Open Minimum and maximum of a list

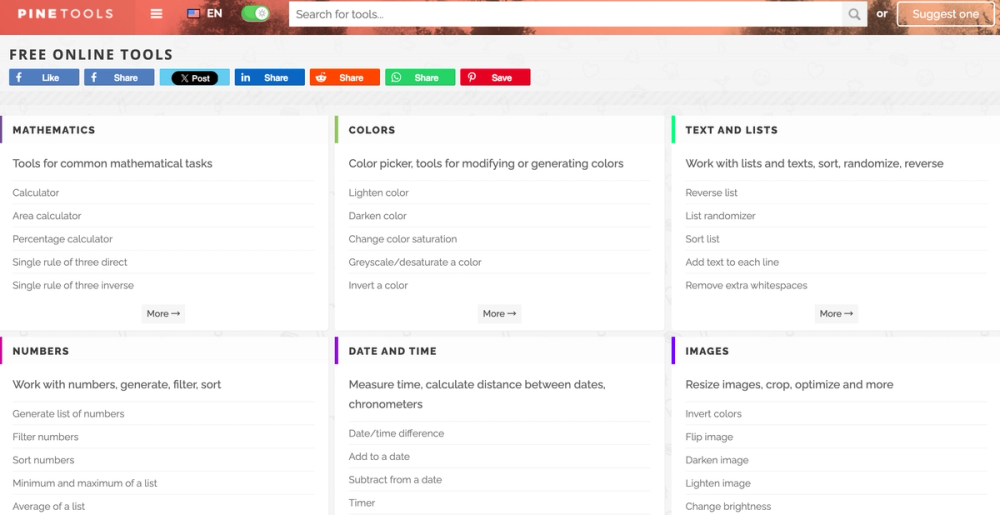point(85,483)
